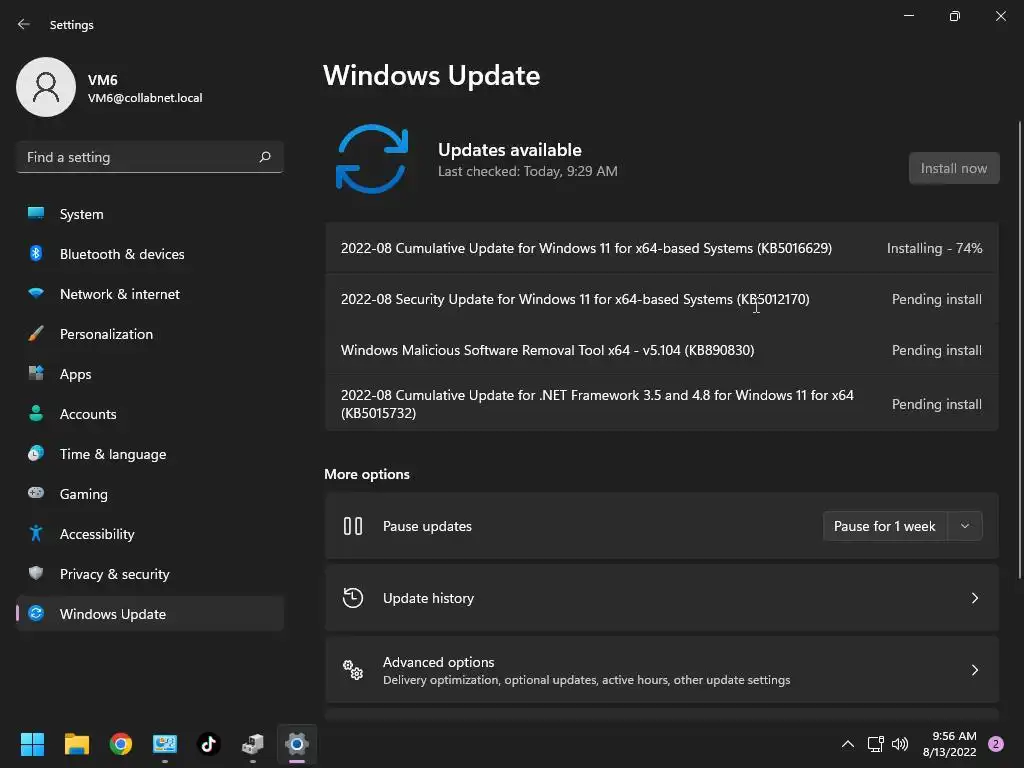
Task: Select the KB5012170 Security Update row
Action: pos(662,299)
